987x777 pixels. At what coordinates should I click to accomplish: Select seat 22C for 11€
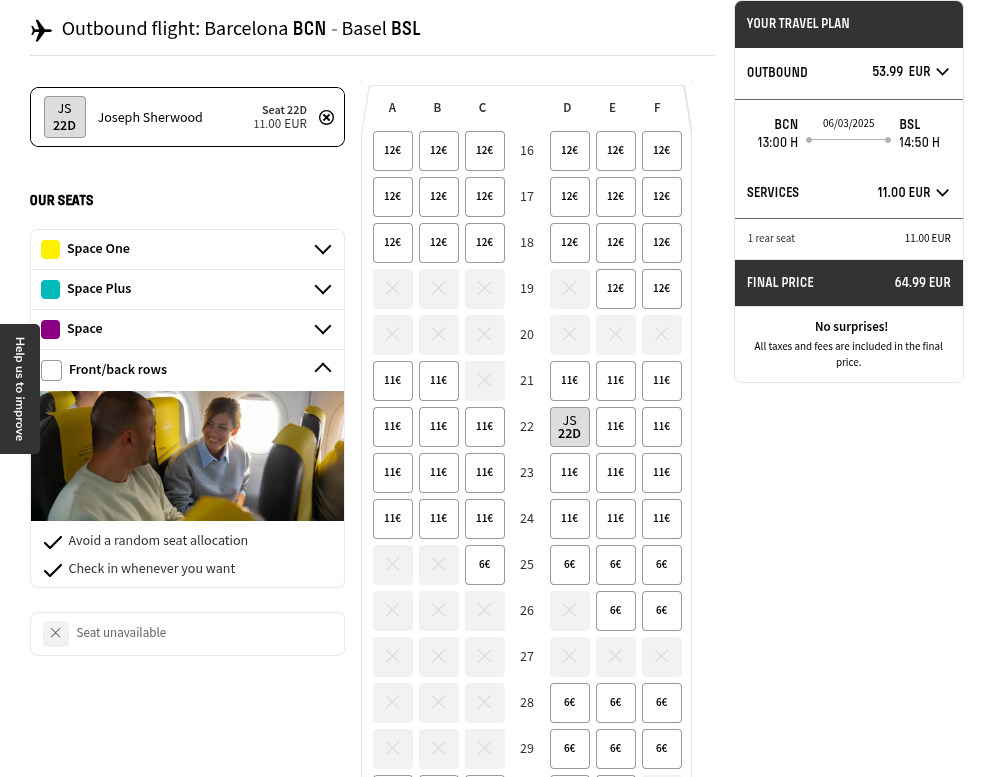coord(485,427)
